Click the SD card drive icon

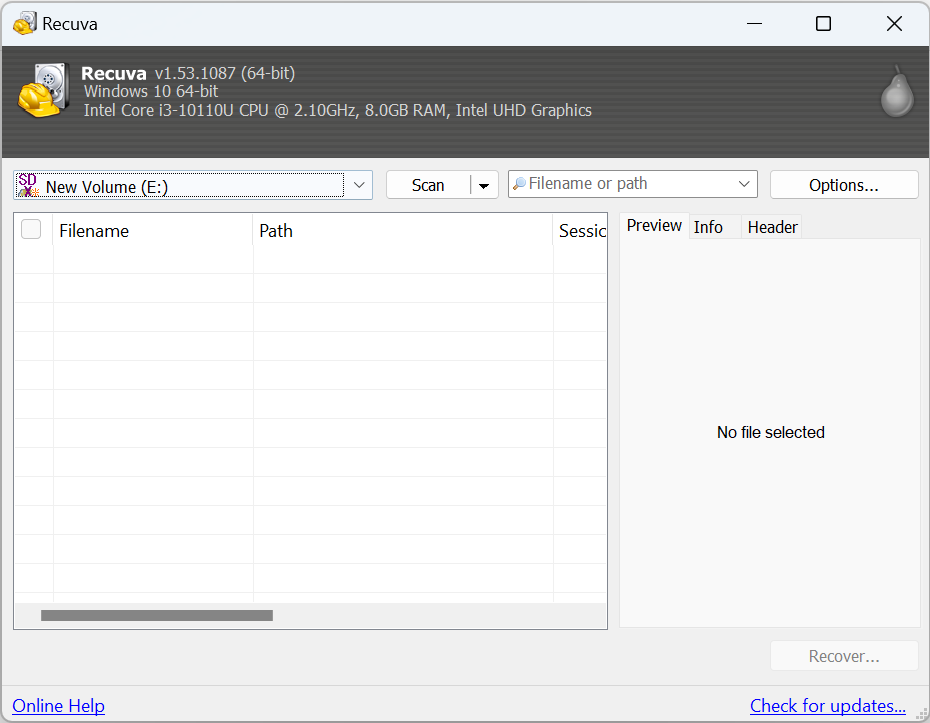[x=28, y=185]
